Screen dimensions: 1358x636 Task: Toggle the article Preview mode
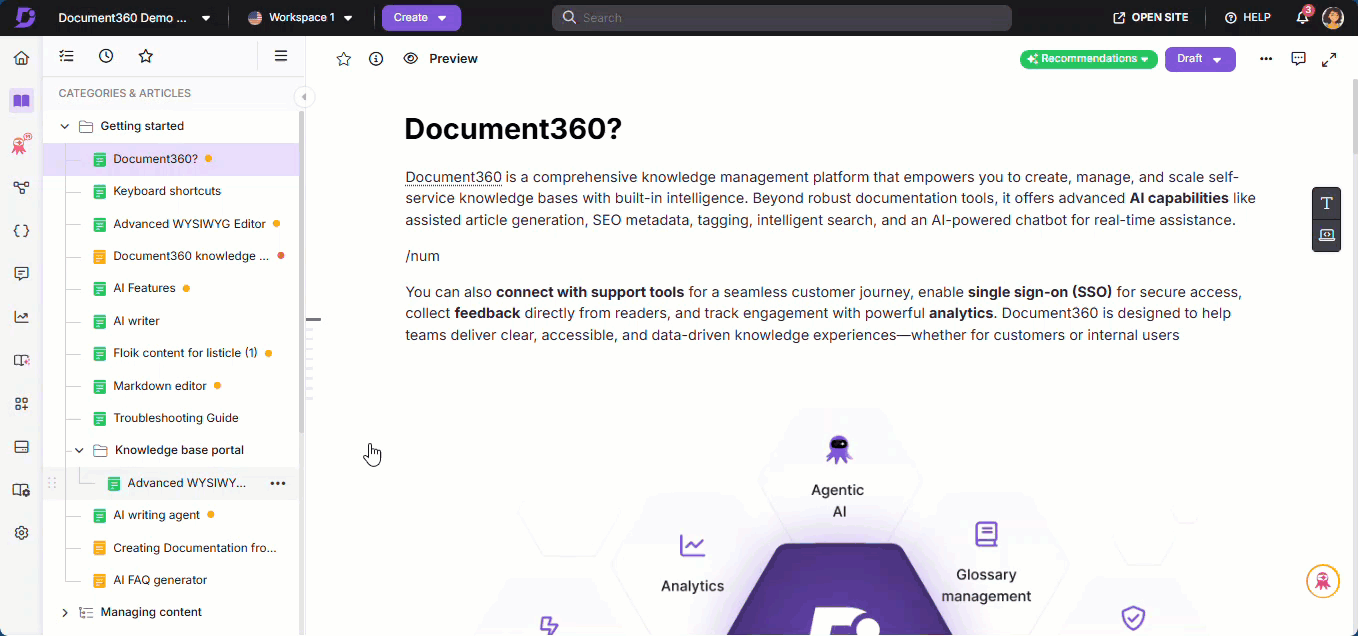point(441,59)
